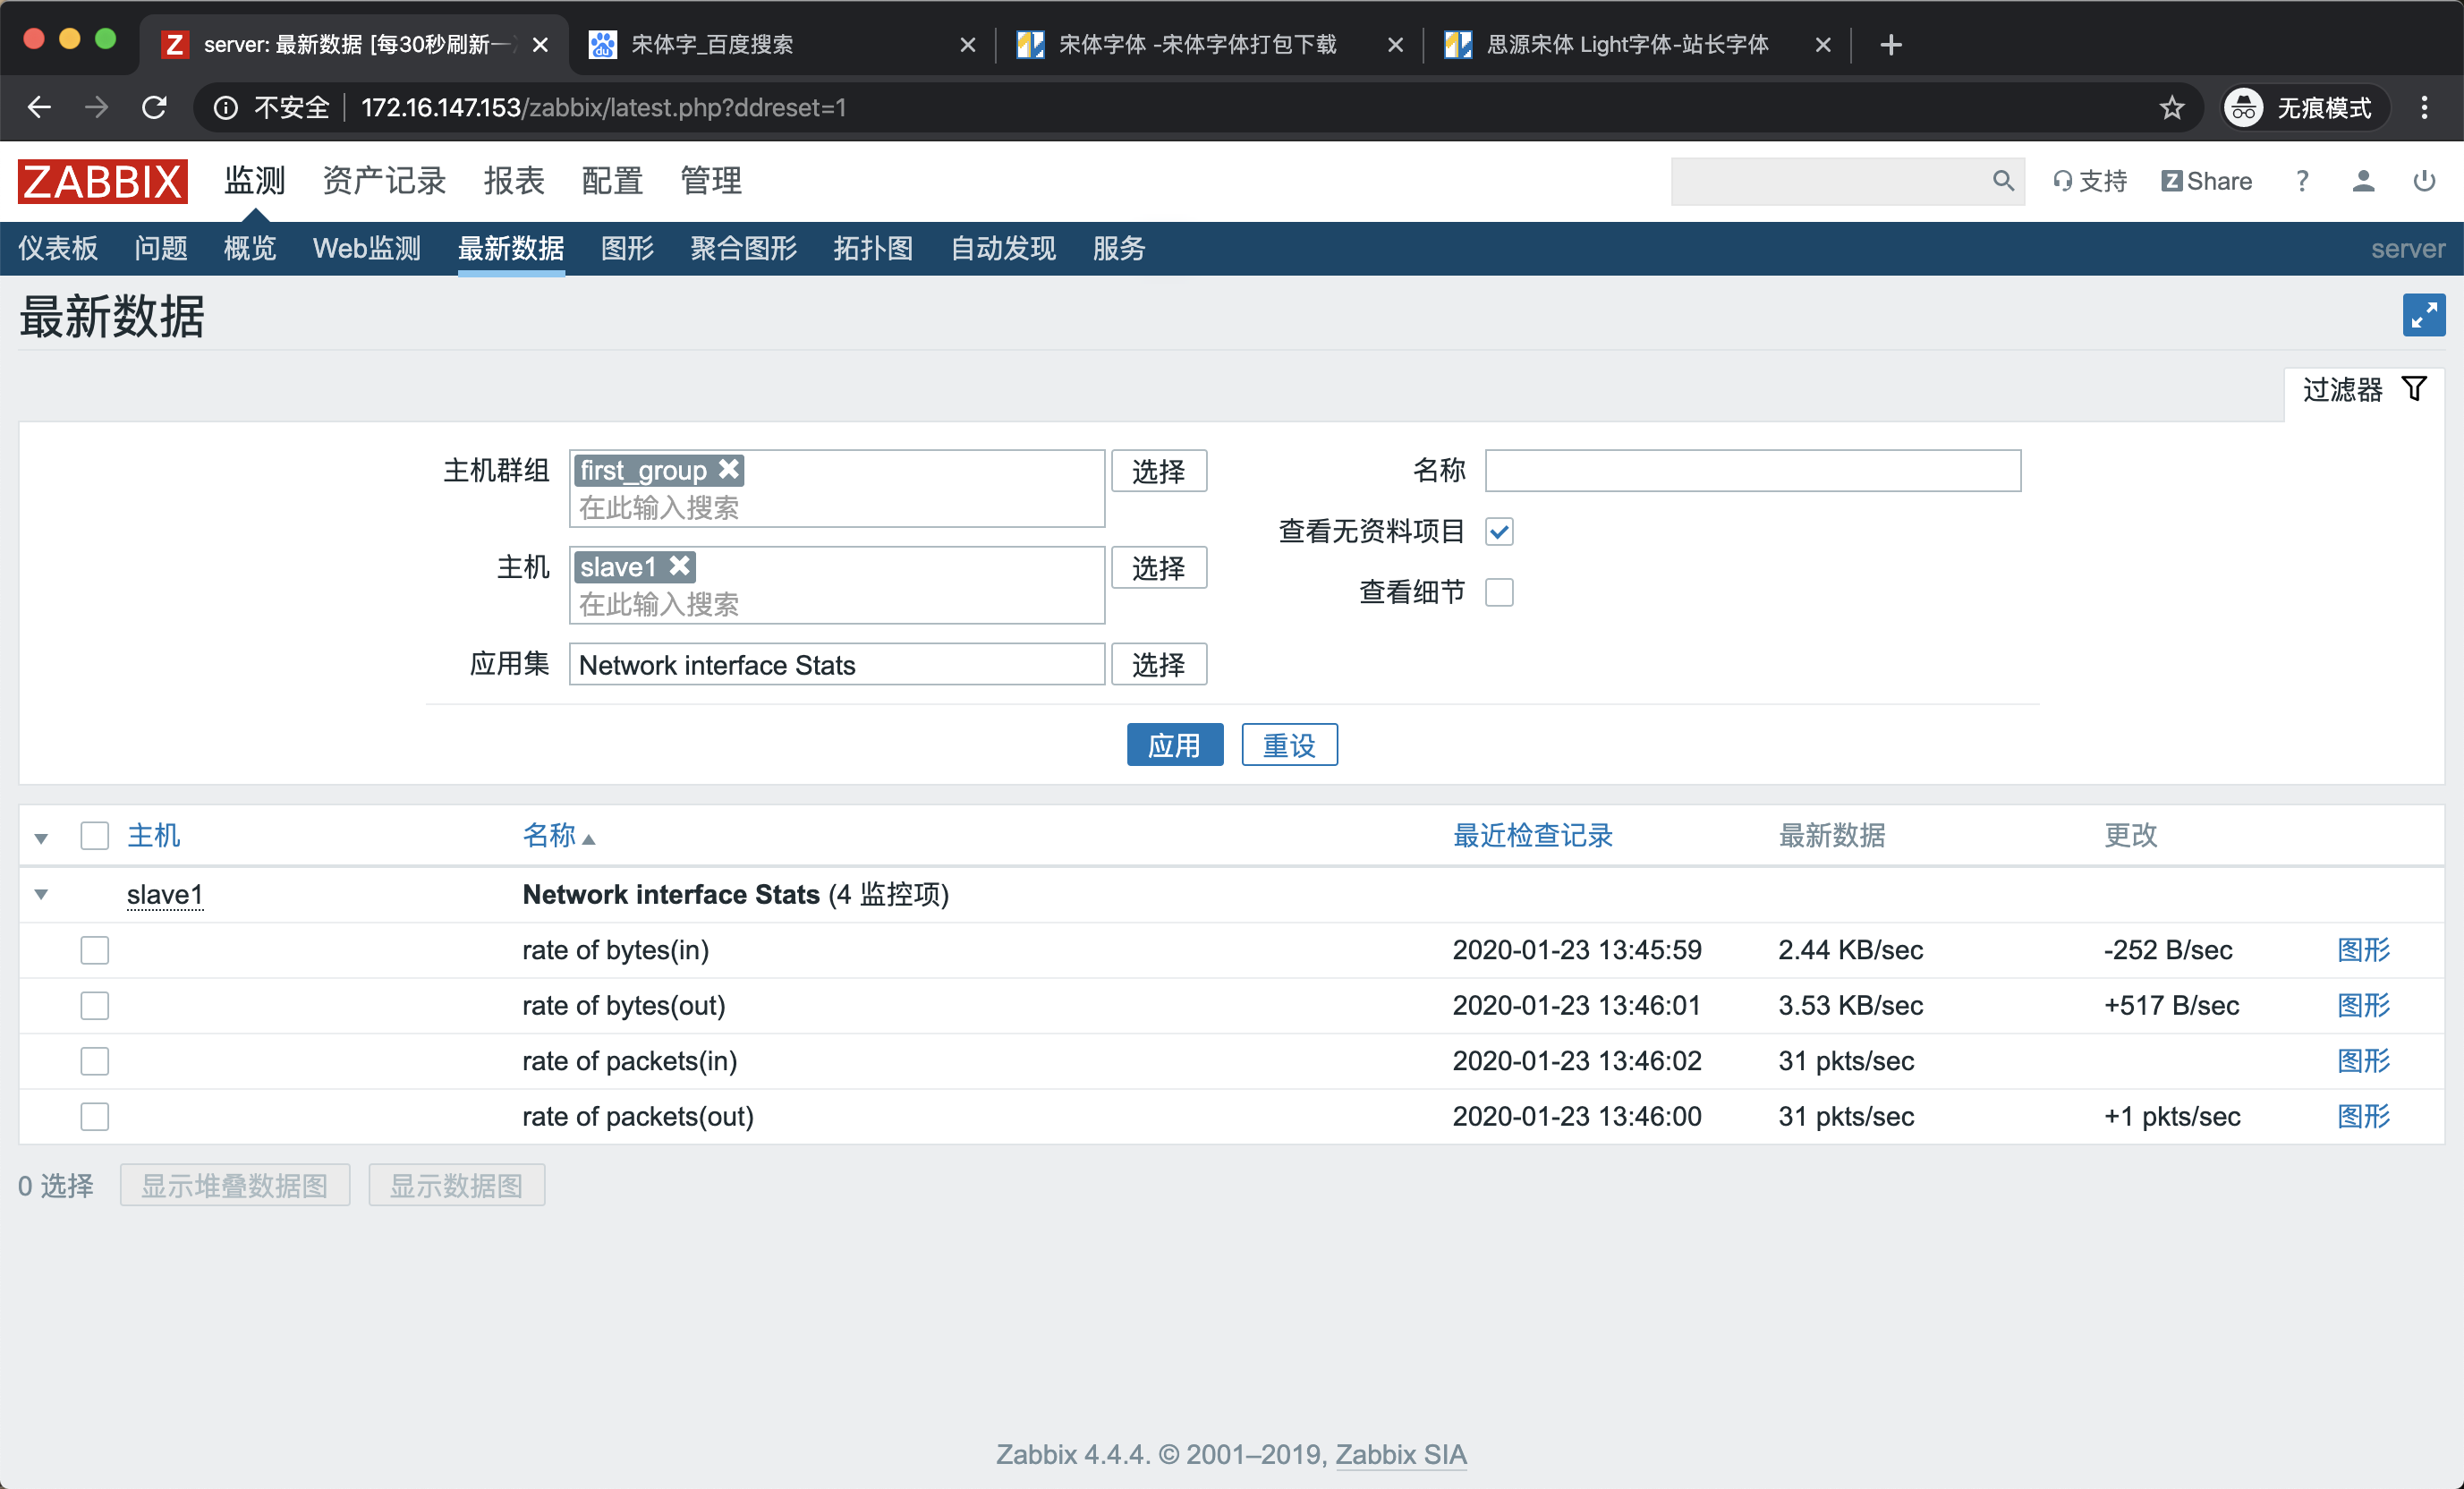Viewport: 2464px width, 1489px height.
Task: Collapse the slave1 Network interface Stats group
Action: tap(41, 894)
